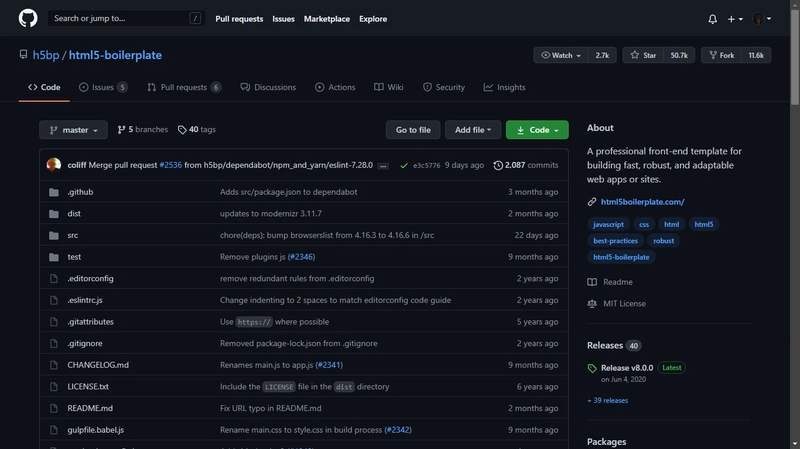800x449 pixels.
Task: Open Issues in top navigation
Action: point(283,19)
